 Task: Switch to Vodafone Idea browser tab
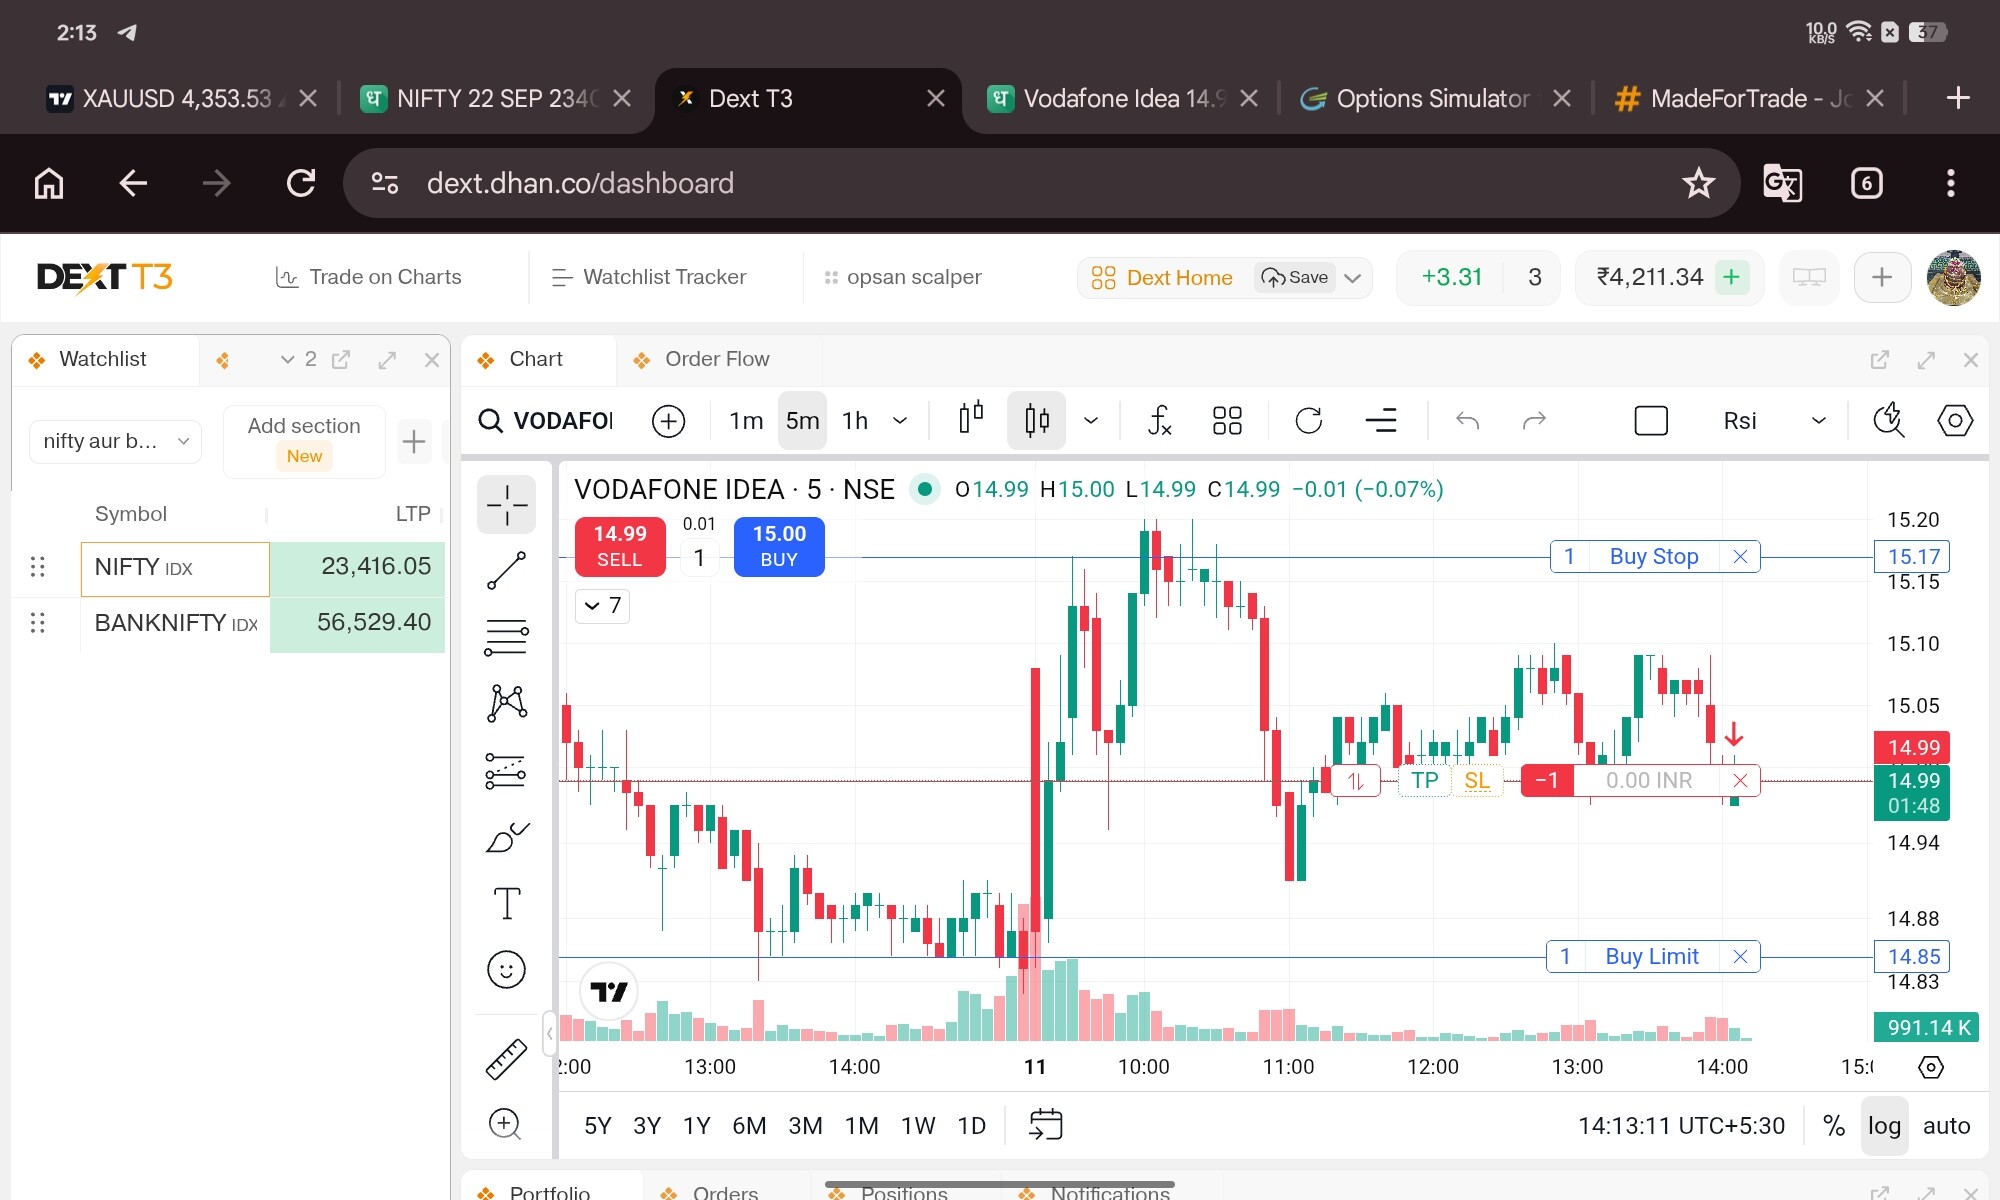1122,99
